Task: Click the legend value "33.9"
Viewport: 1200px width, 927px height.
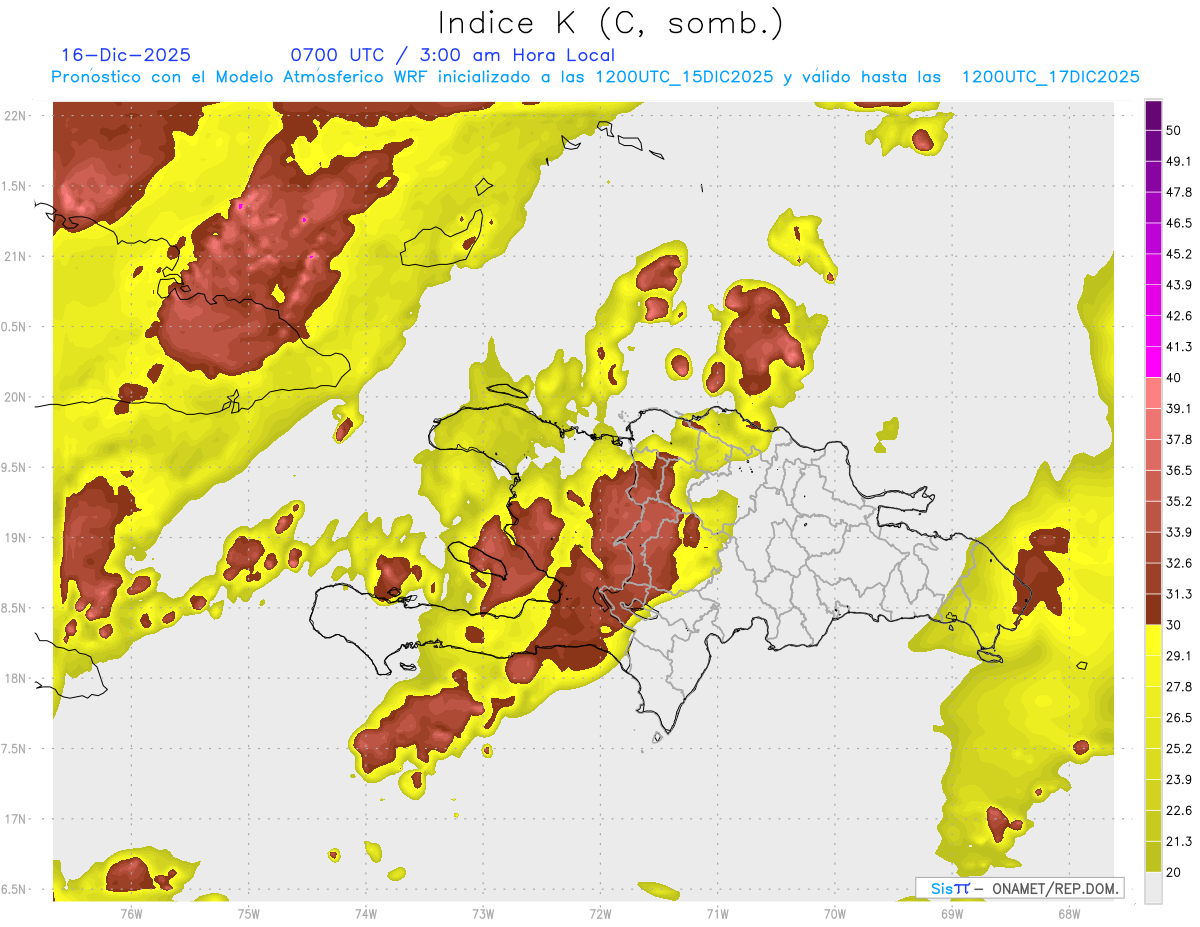Action: point(1179,532)
